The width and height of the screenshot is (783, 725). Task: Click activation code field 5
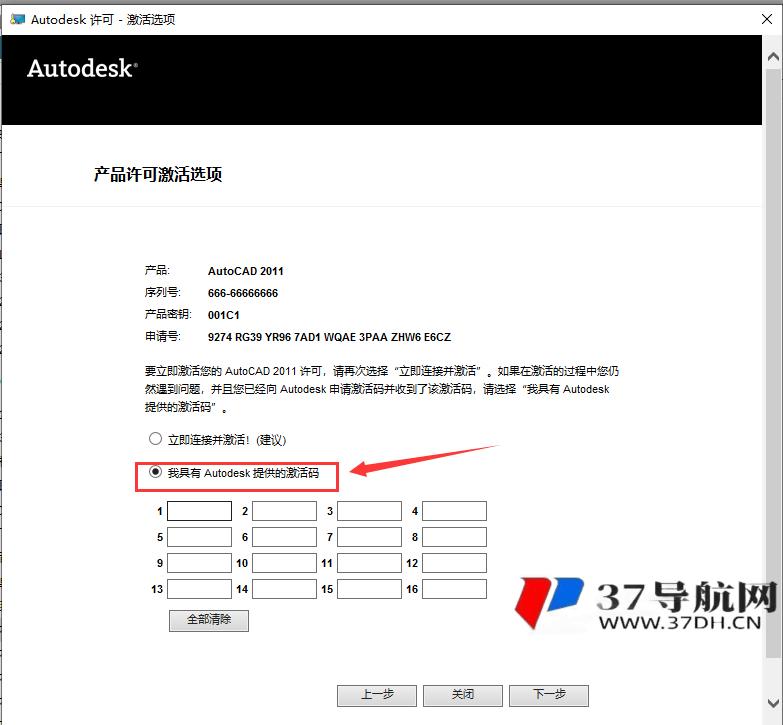(199, 537)
